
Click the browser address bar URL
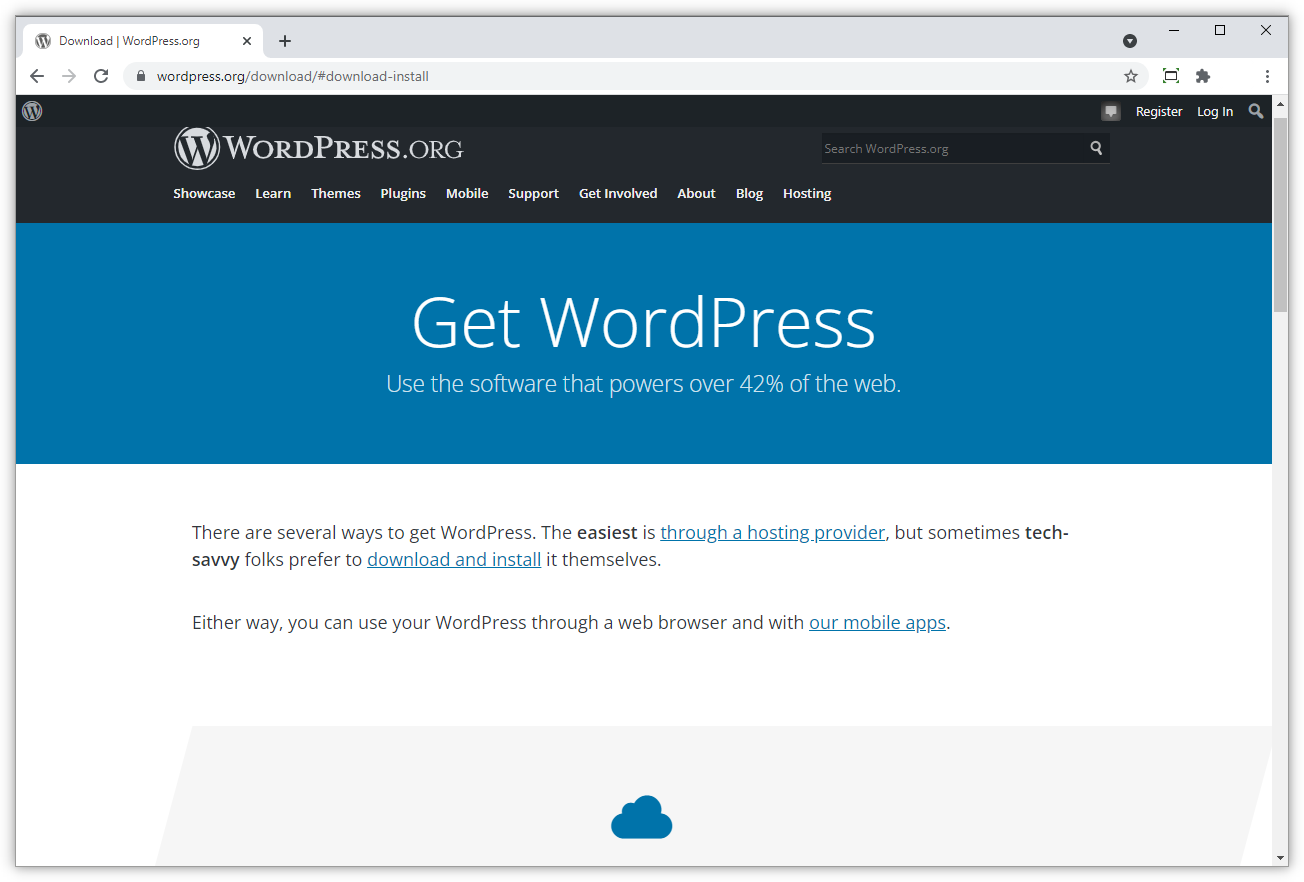293,76
